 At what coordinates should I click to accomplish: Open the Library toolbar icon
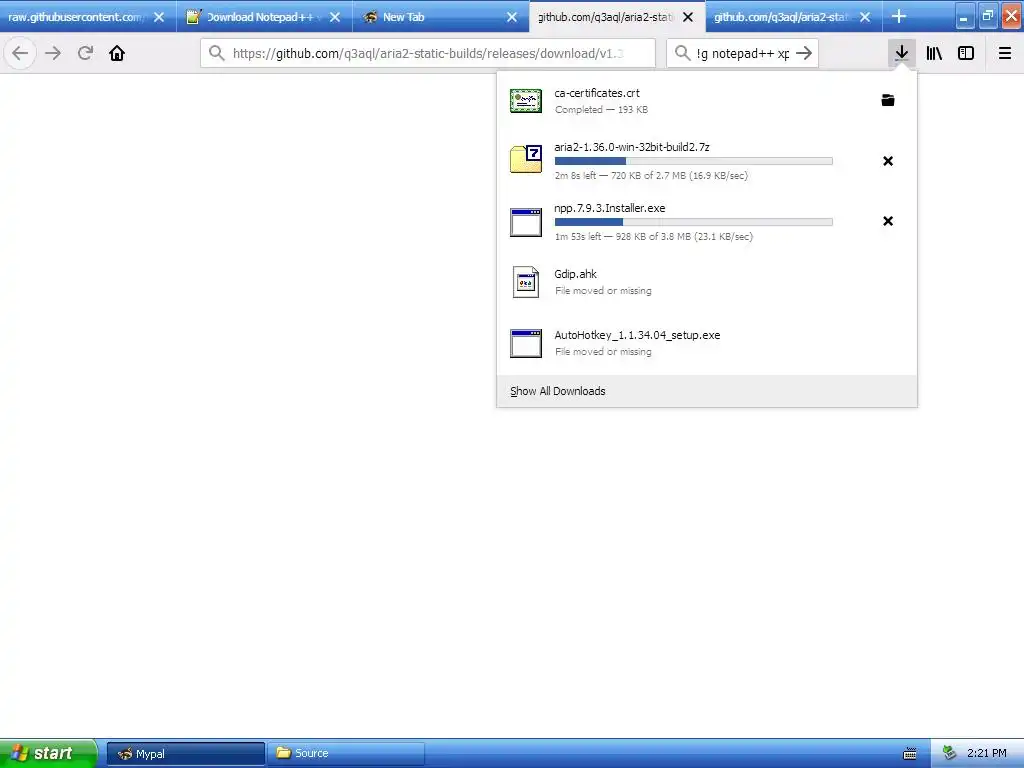pos(934,53)
